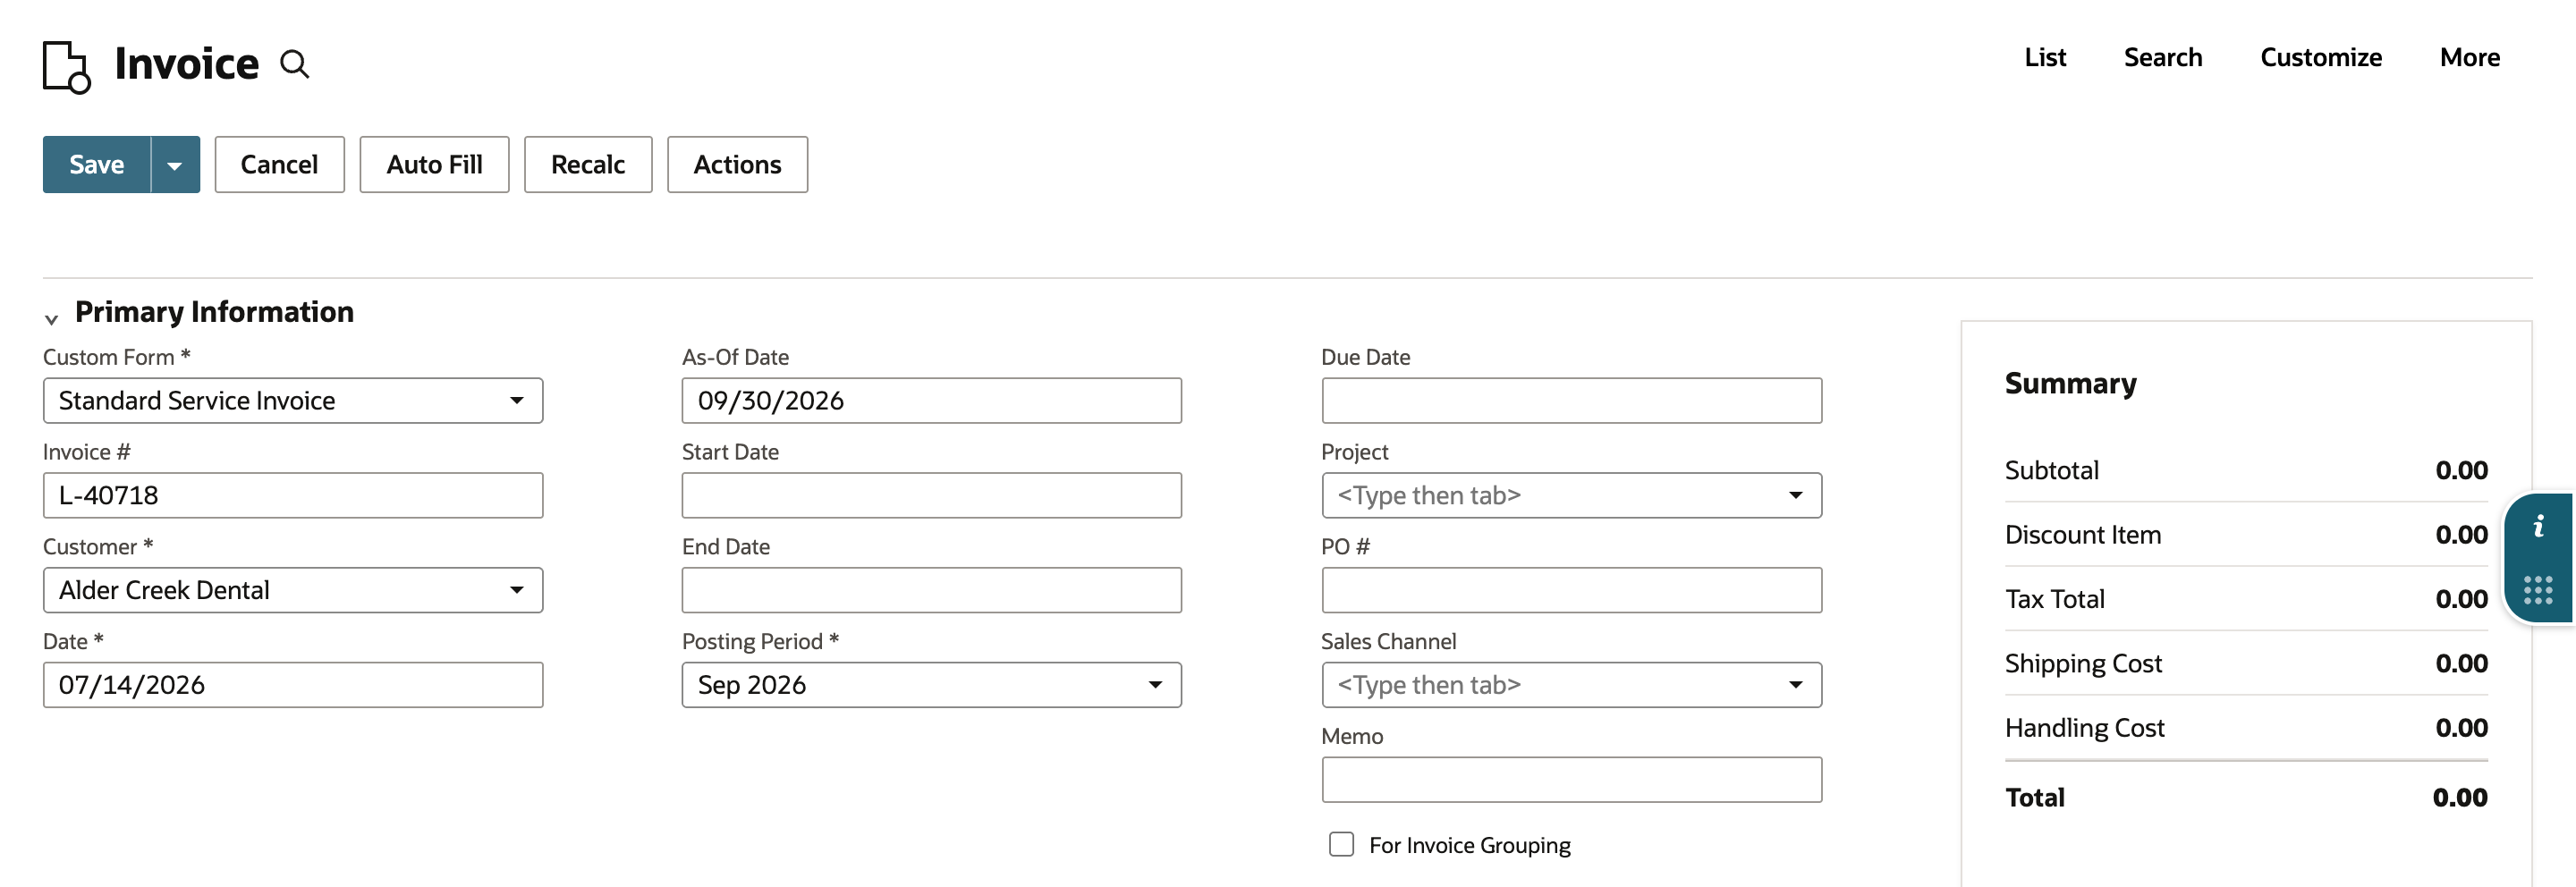Go to List in top menu

coord(2045,58)
